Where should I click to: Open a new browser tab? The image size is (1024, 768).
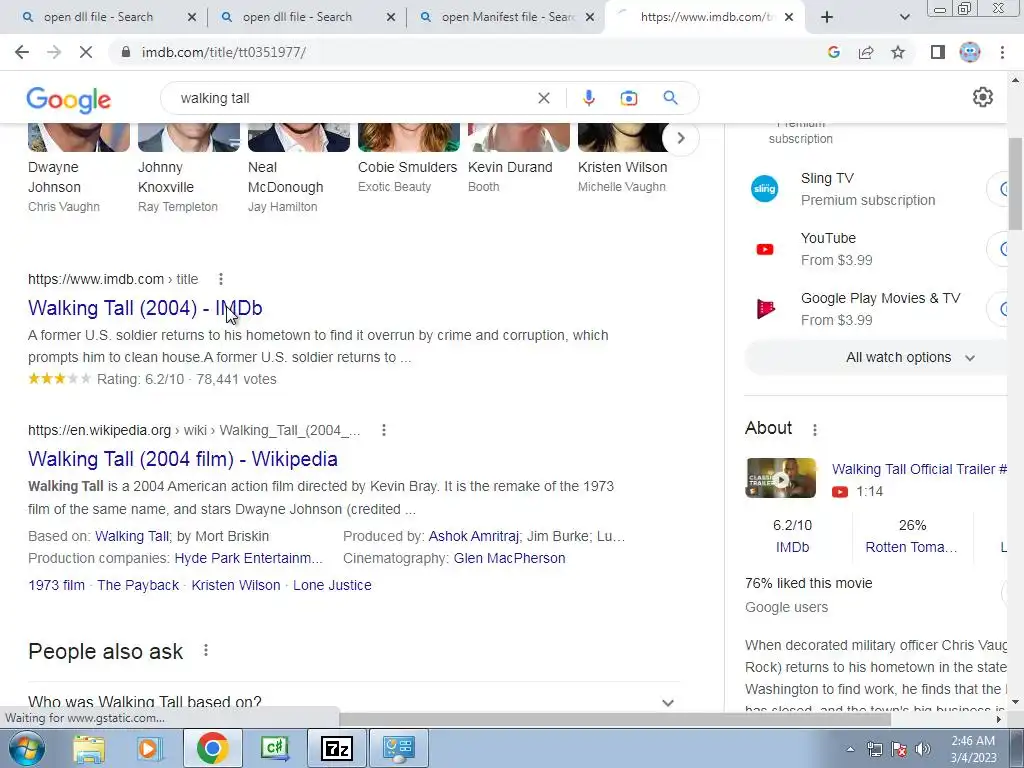827,17
